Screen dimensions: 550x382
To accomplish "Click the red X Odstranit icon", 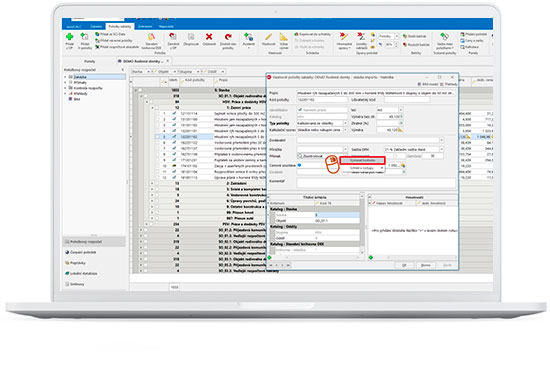I will click(x=209, y=36).
